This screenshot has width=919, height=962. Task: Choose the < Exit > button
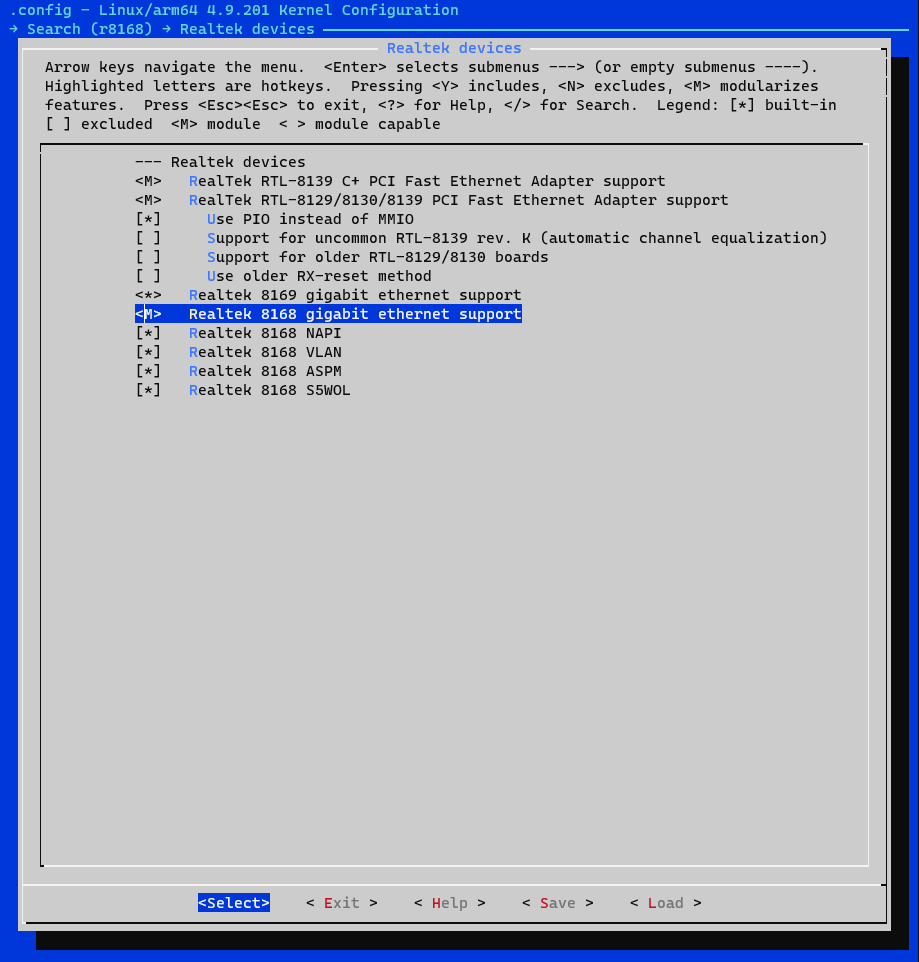click(342, 903)
